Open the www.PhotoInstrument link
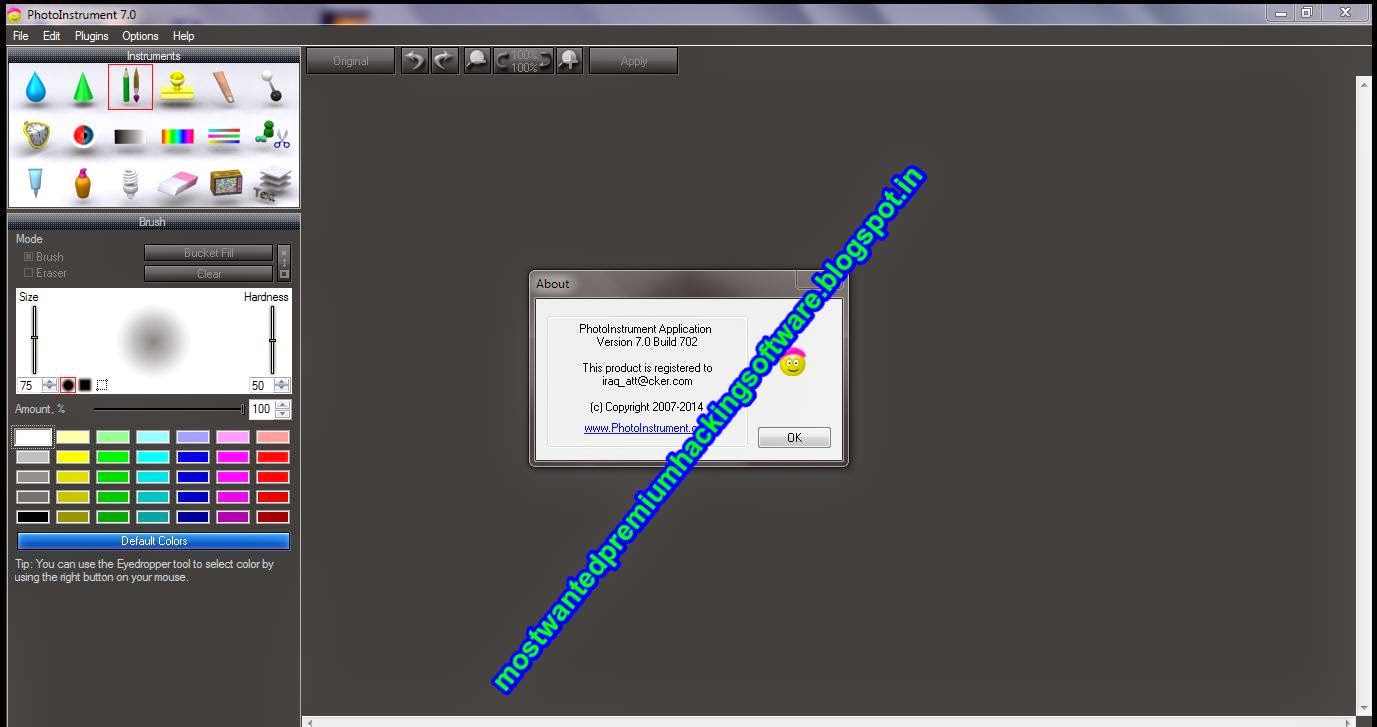Image resolution: width=1377 pixels, height=727 pixels. [x=642, y=428]
